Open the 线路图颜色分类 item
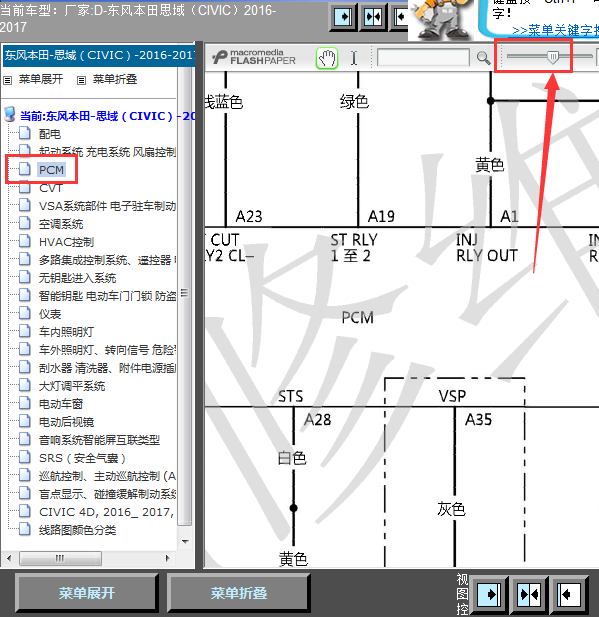This screenshot has height=617, width=599. pos(78,530)
